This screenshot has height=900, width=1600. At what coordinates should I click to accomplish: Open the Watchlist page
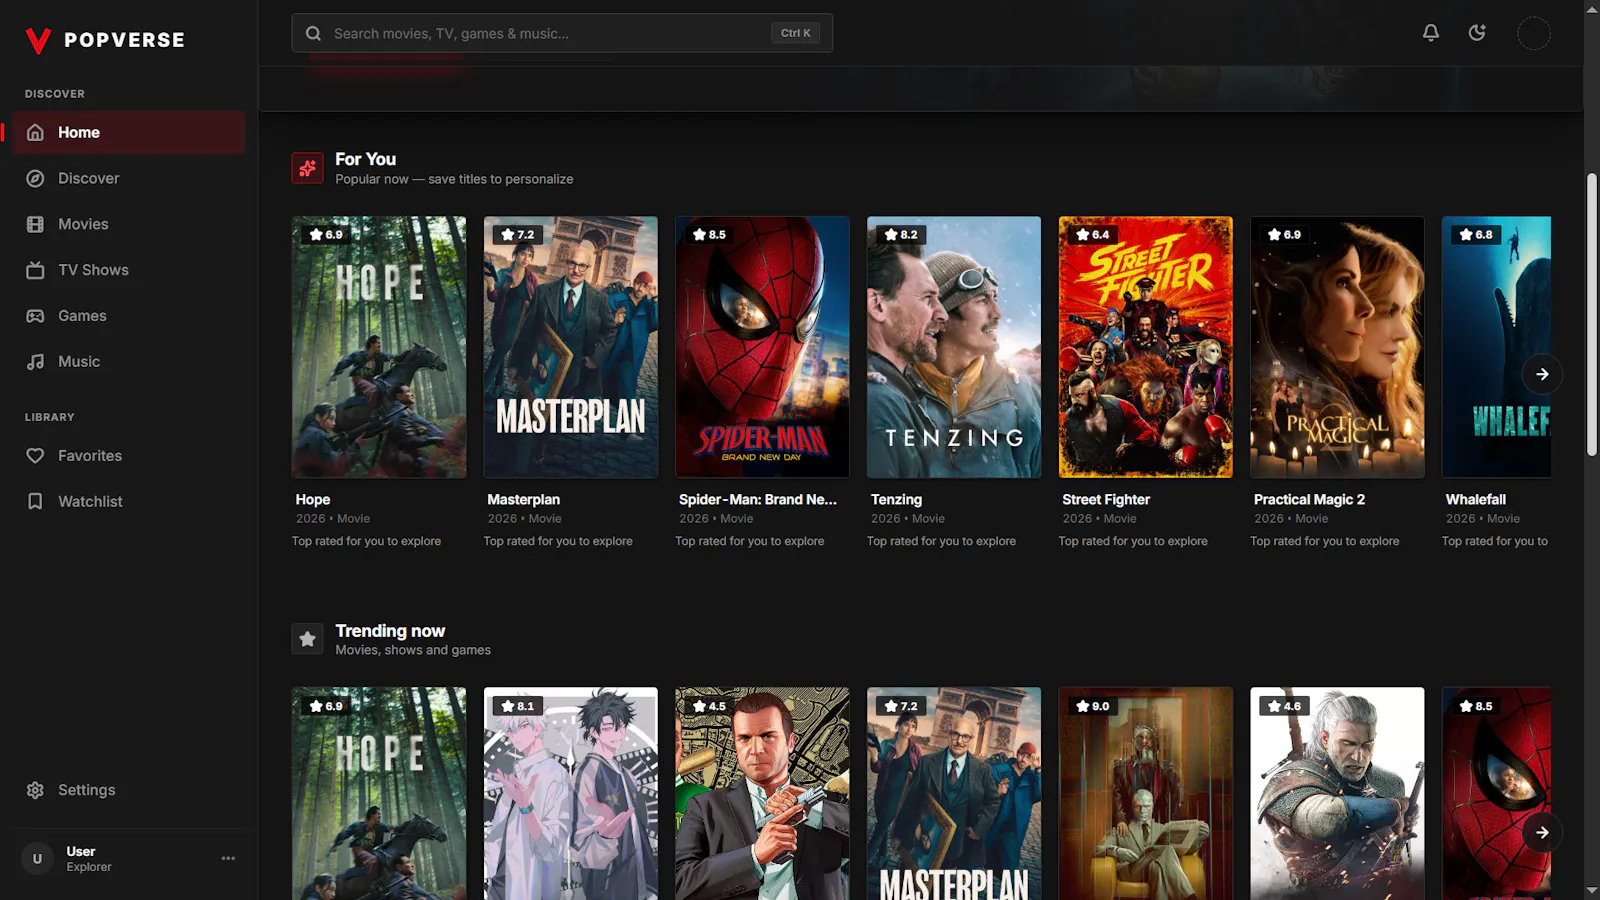pyautogui.click(x=129, y=502)
